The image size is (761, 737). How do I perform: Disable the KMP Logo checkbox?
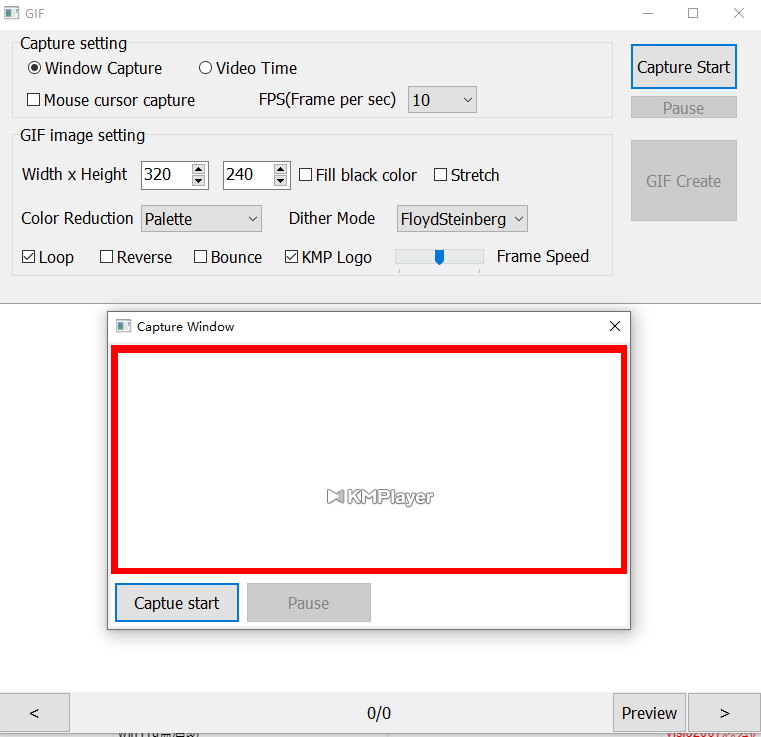[x=292, y=257]
